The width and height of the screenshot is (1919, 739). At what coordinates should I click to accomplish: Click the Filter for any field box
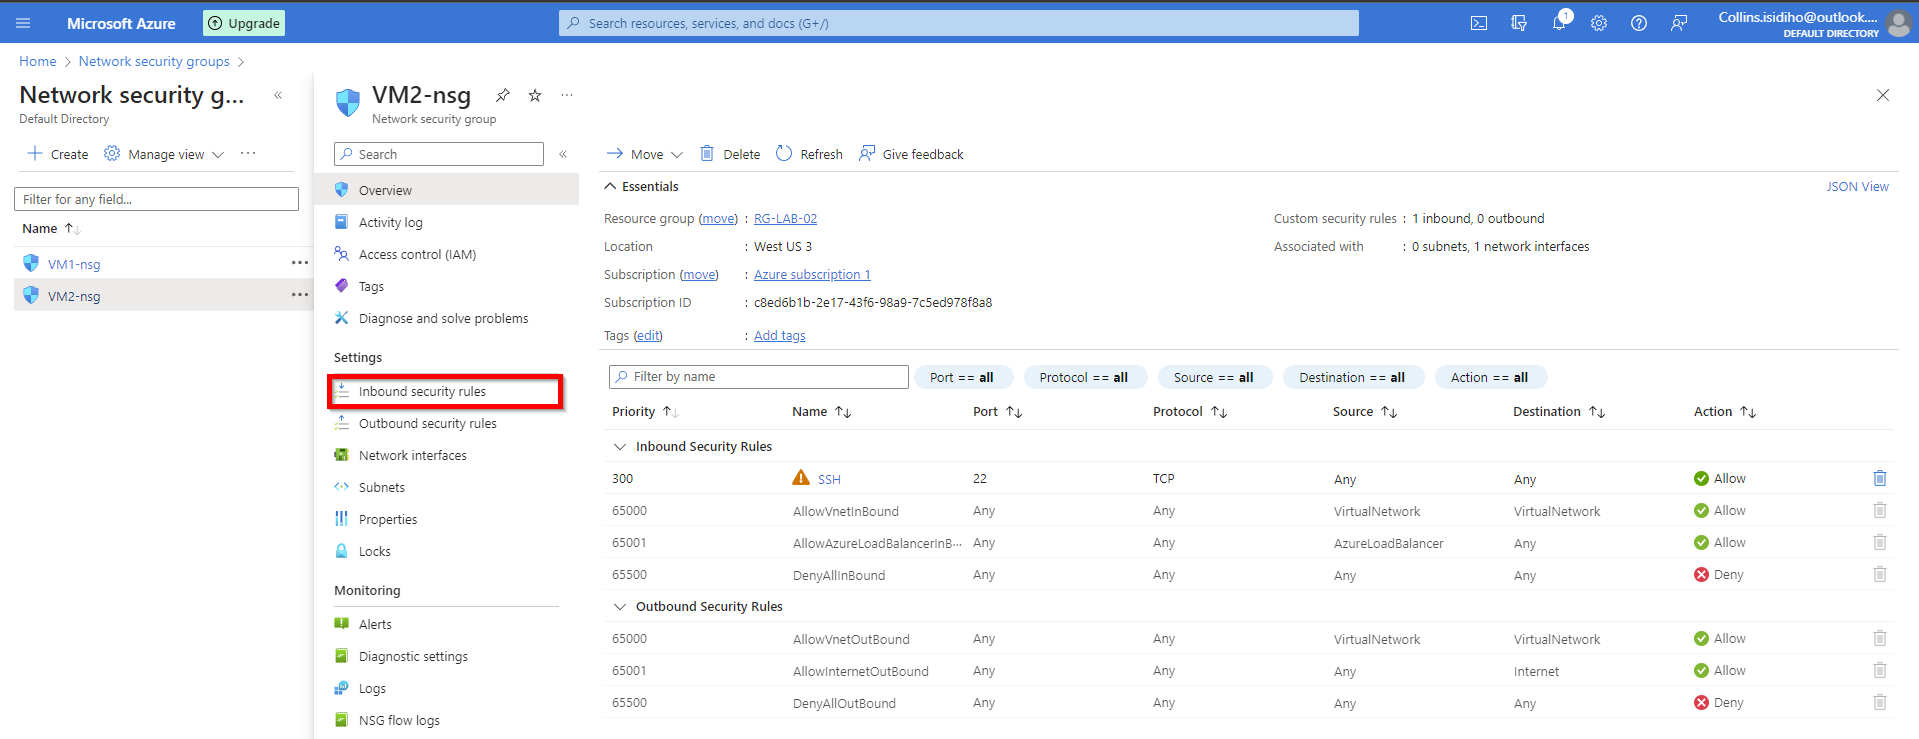tap(156, 199)
